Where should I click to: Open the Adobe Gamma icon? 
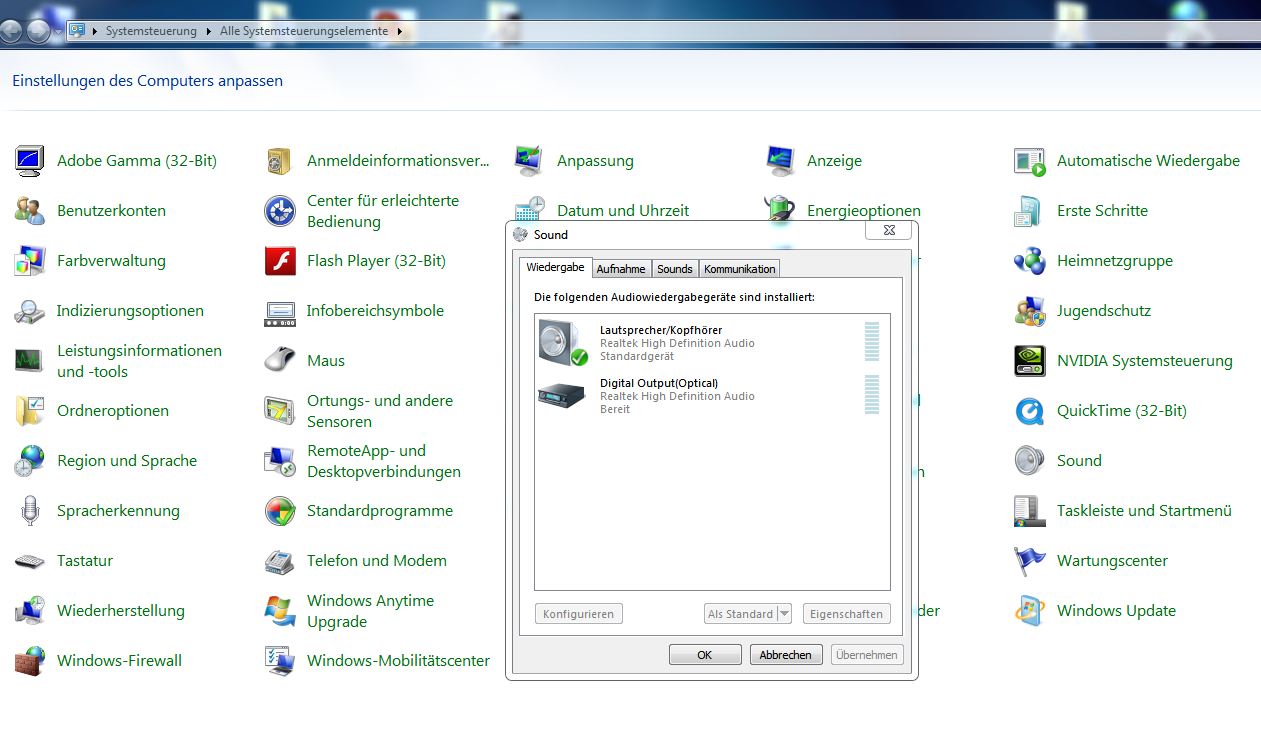tap(30, 161)
